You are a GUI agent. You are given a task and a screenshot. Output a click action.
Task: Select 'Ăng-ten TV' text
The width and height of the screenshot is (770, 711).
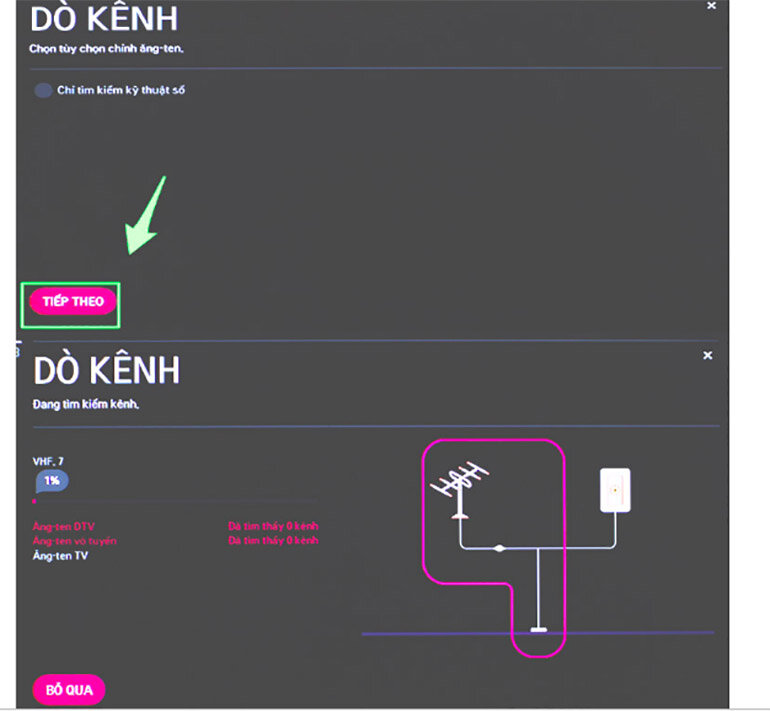coord(60,555)
